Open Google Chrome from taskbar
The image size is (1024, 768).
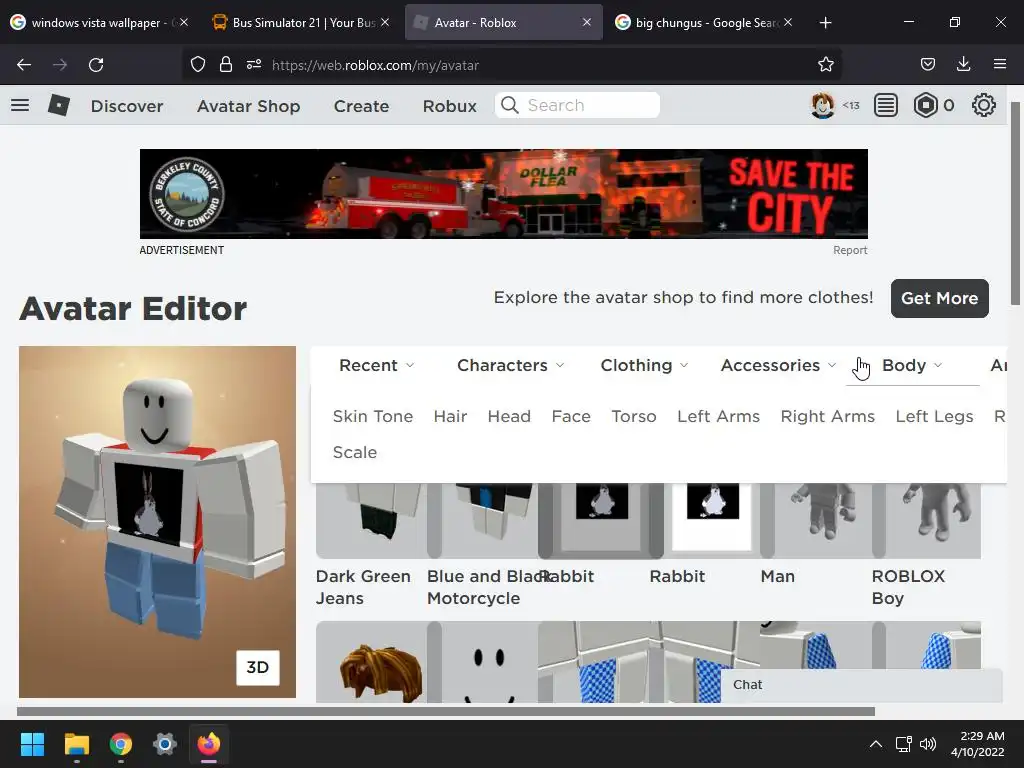coord(121,744)
